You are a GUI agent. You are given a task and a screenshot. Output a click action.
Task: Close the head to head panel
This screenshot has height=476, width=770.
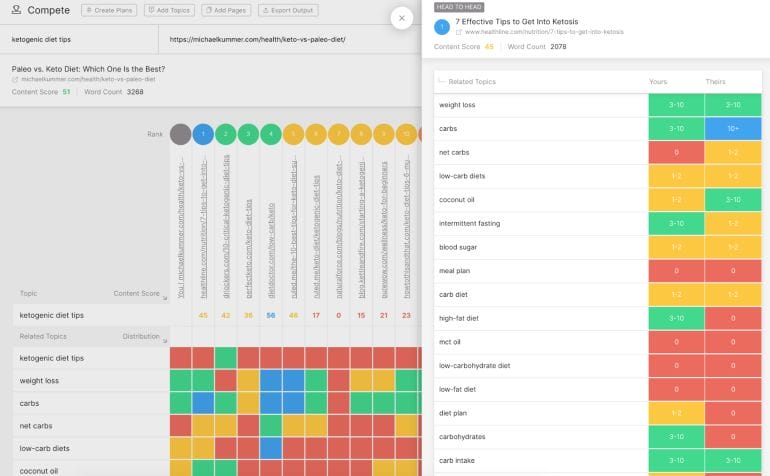402,18
